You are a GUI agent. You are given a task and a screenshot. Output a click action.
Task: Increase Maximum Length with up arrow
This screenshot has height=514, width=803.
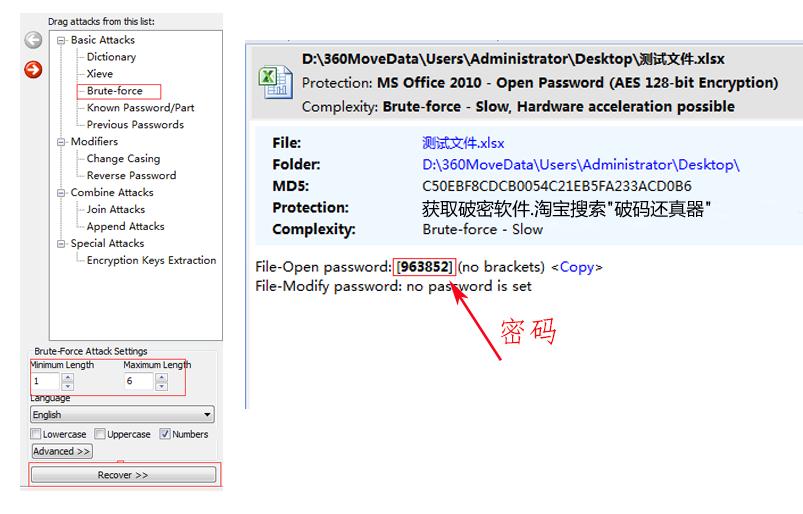tap(161, 378)
